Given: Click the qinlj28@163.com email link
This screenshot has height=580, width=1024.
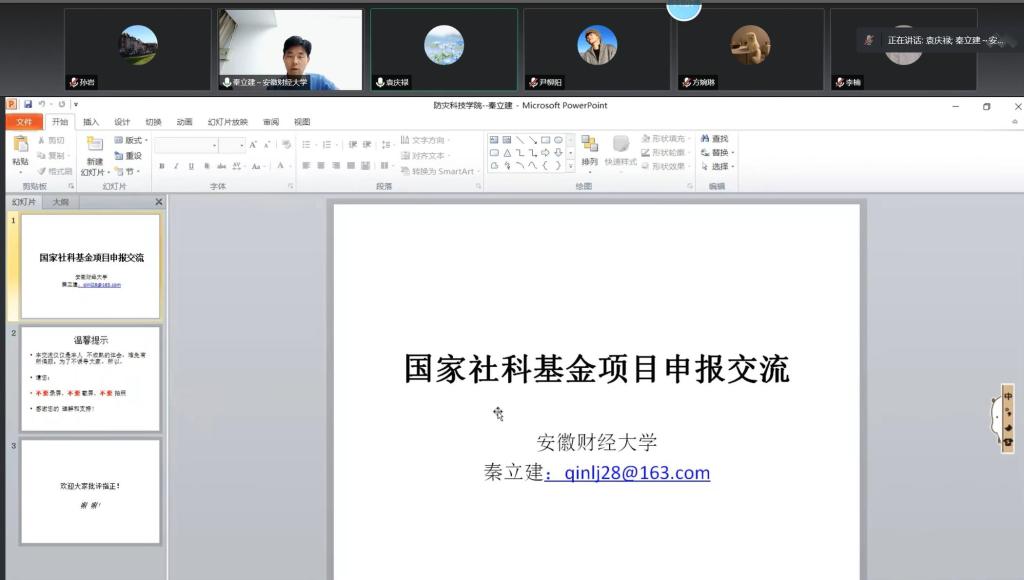Looking at the screenshot, I should [x=628, y=473].
